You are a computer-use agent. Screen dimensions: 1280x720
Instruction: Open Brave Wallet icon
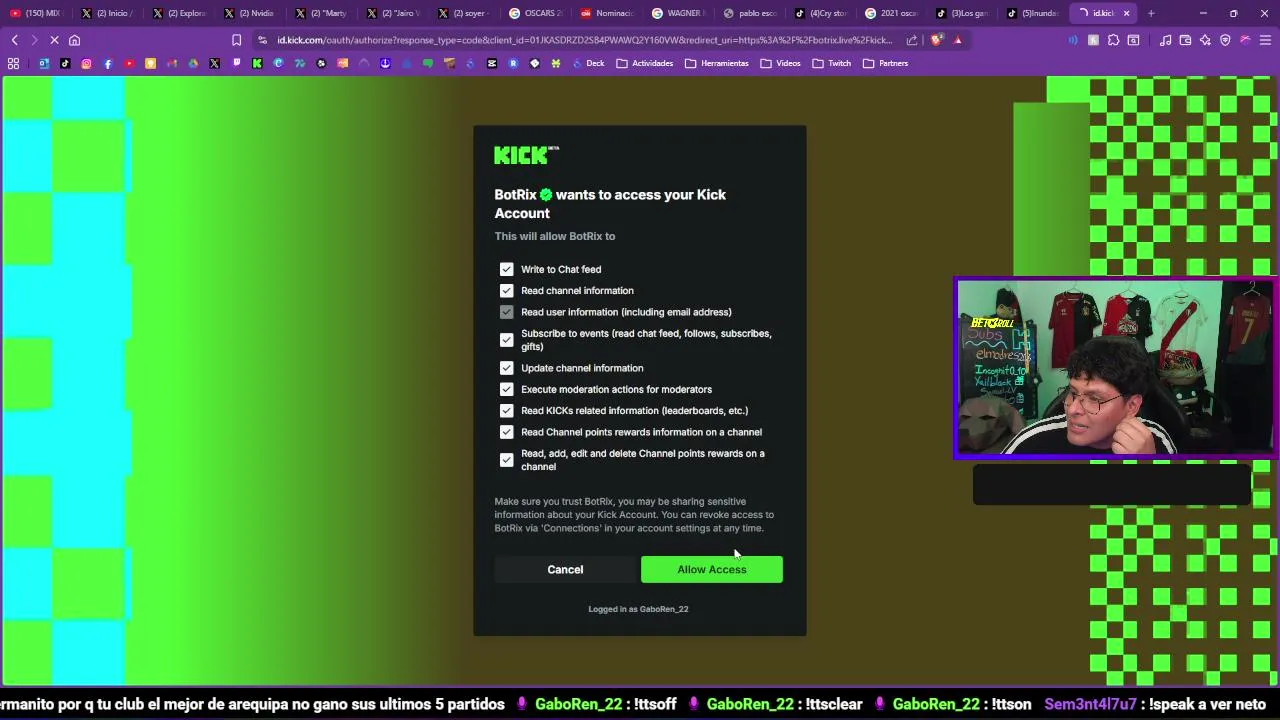point(1185,40)
